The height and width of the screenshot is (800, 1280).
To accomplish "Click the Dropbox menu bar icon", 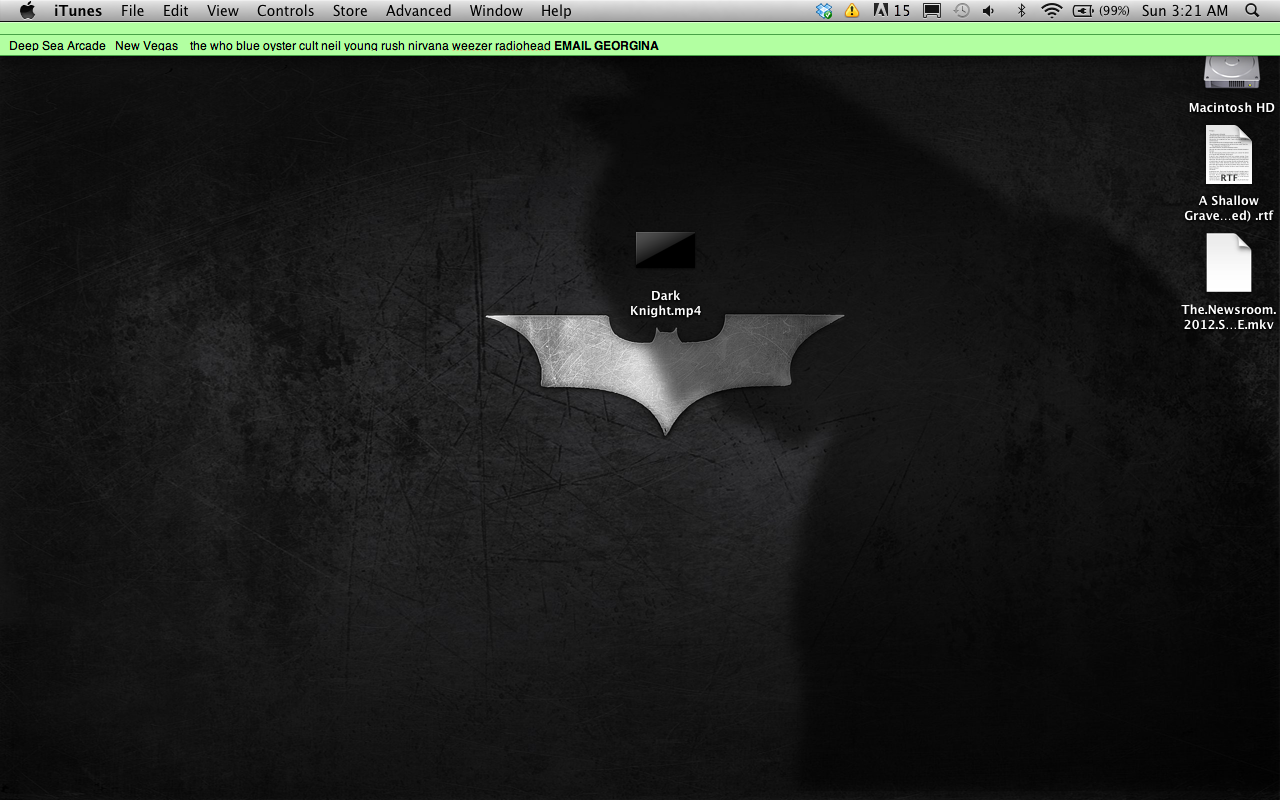I will [x=824, y=11].
